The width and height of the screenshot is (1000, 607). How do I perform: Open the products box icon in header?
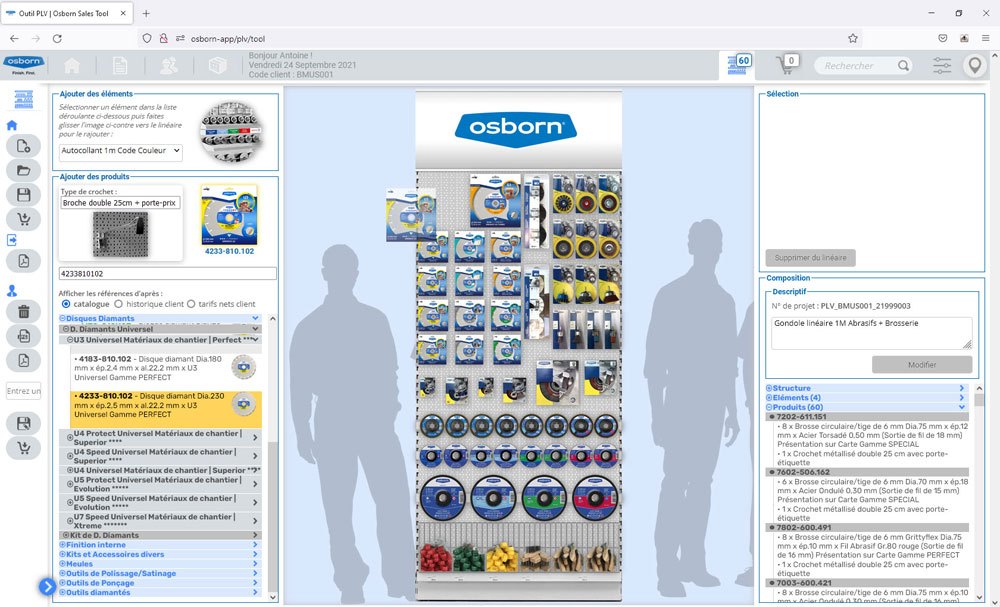click(218, 66)
